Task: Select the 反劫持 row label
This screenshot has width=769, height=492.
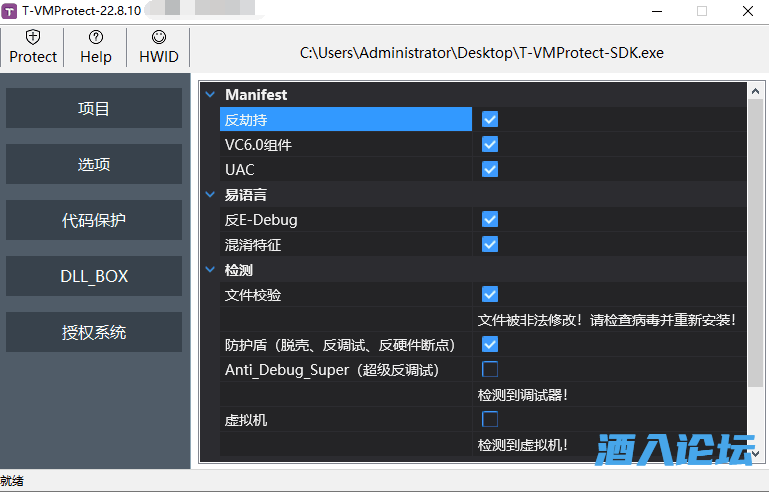Action: pos(346,119)
